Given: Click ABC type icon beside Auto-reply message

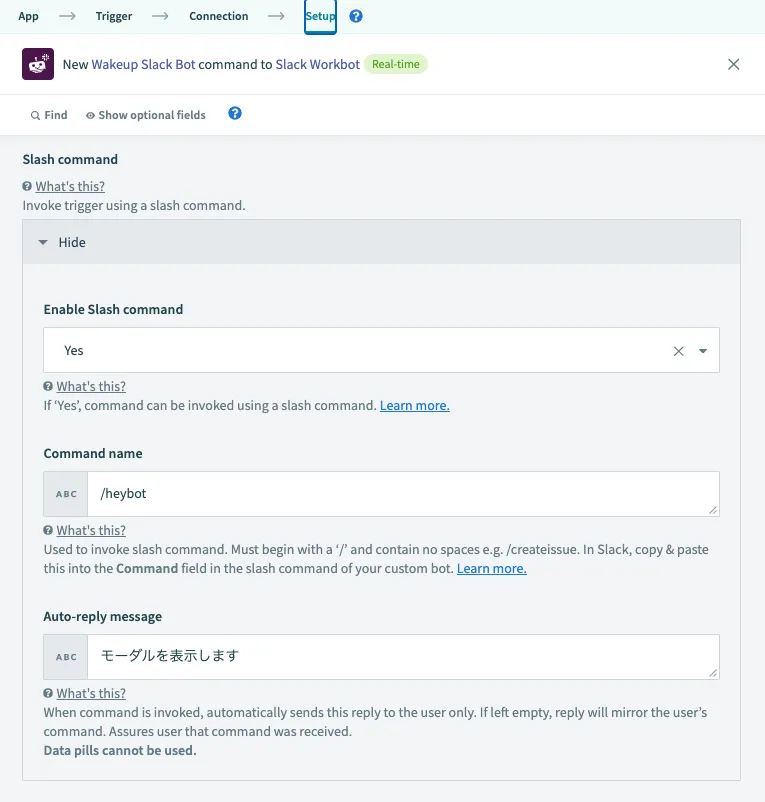Looking at the screenshot, I should click(66, 657).
